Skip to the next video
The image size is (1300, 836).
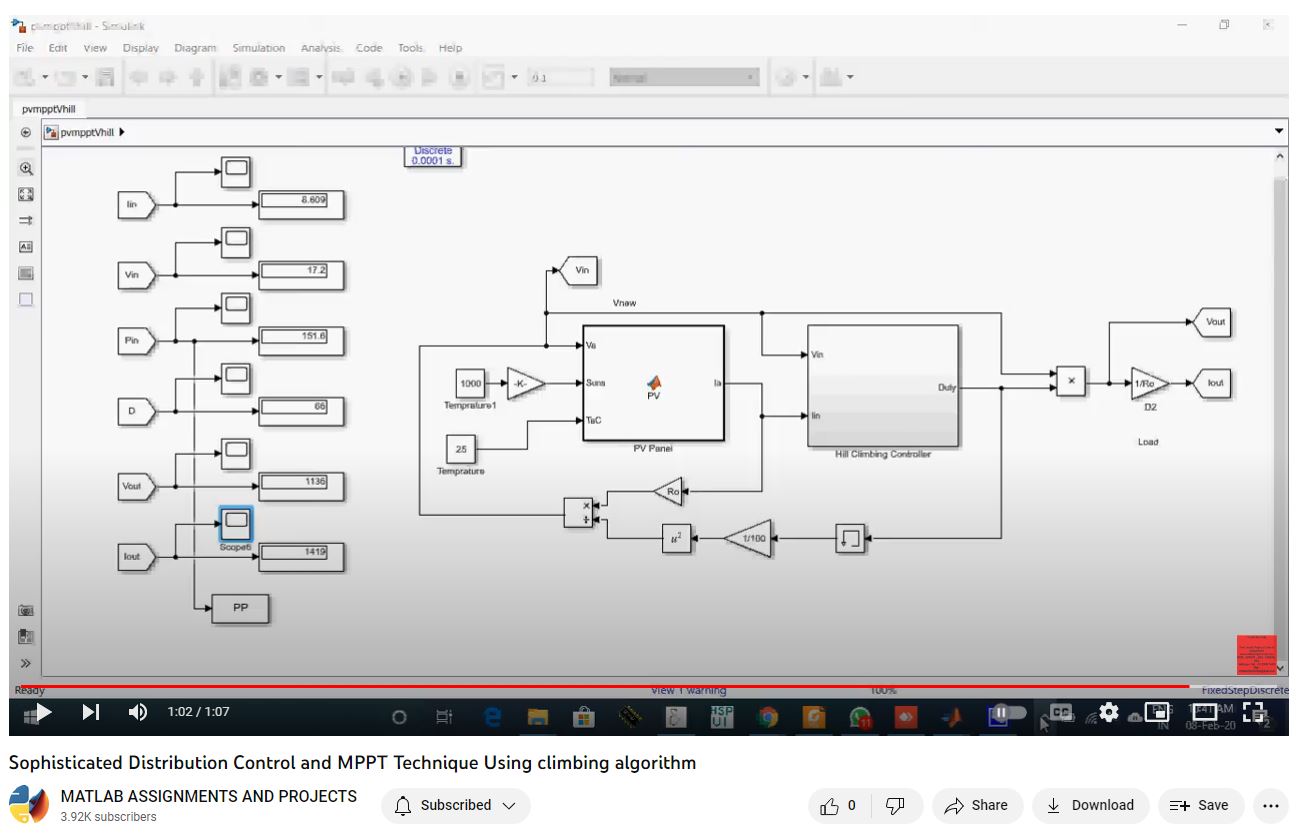point(90,712)
